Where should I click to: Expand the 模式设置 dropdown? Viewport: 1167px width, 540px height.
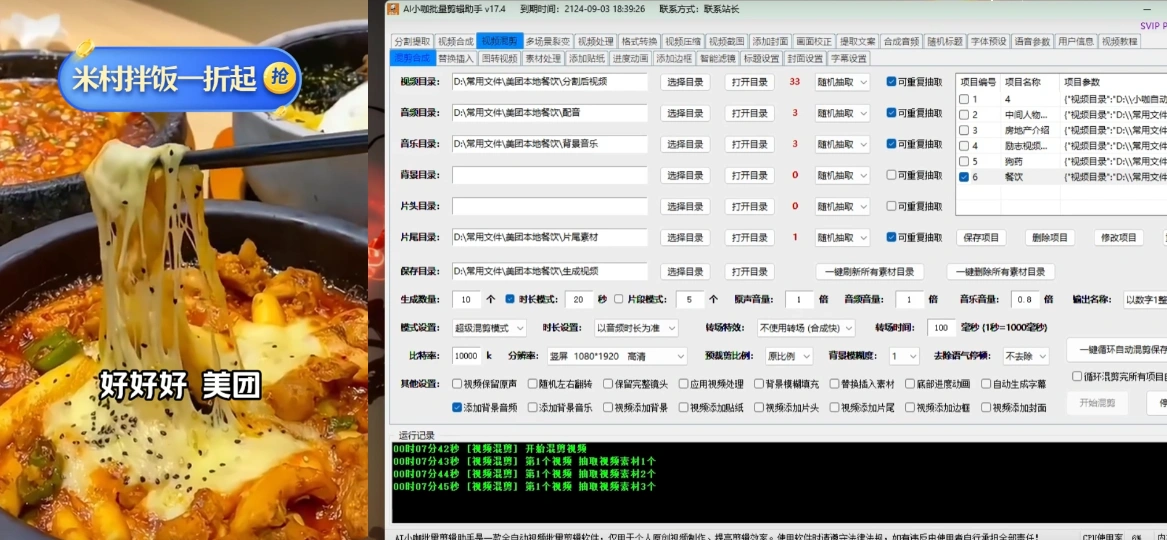tap(490, 328)
